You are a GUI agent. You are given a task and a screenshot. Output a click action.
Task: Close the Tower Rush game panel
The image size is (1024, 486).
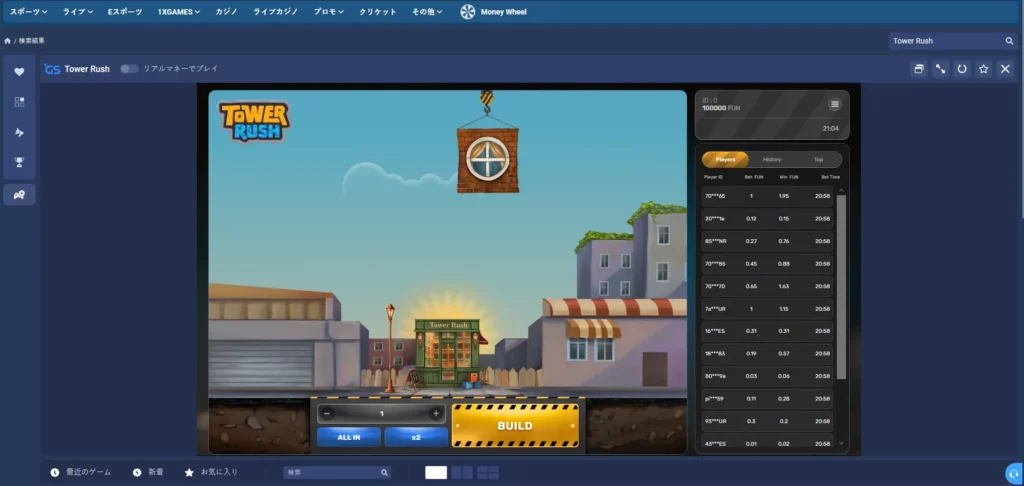[x=1005, y=69]
